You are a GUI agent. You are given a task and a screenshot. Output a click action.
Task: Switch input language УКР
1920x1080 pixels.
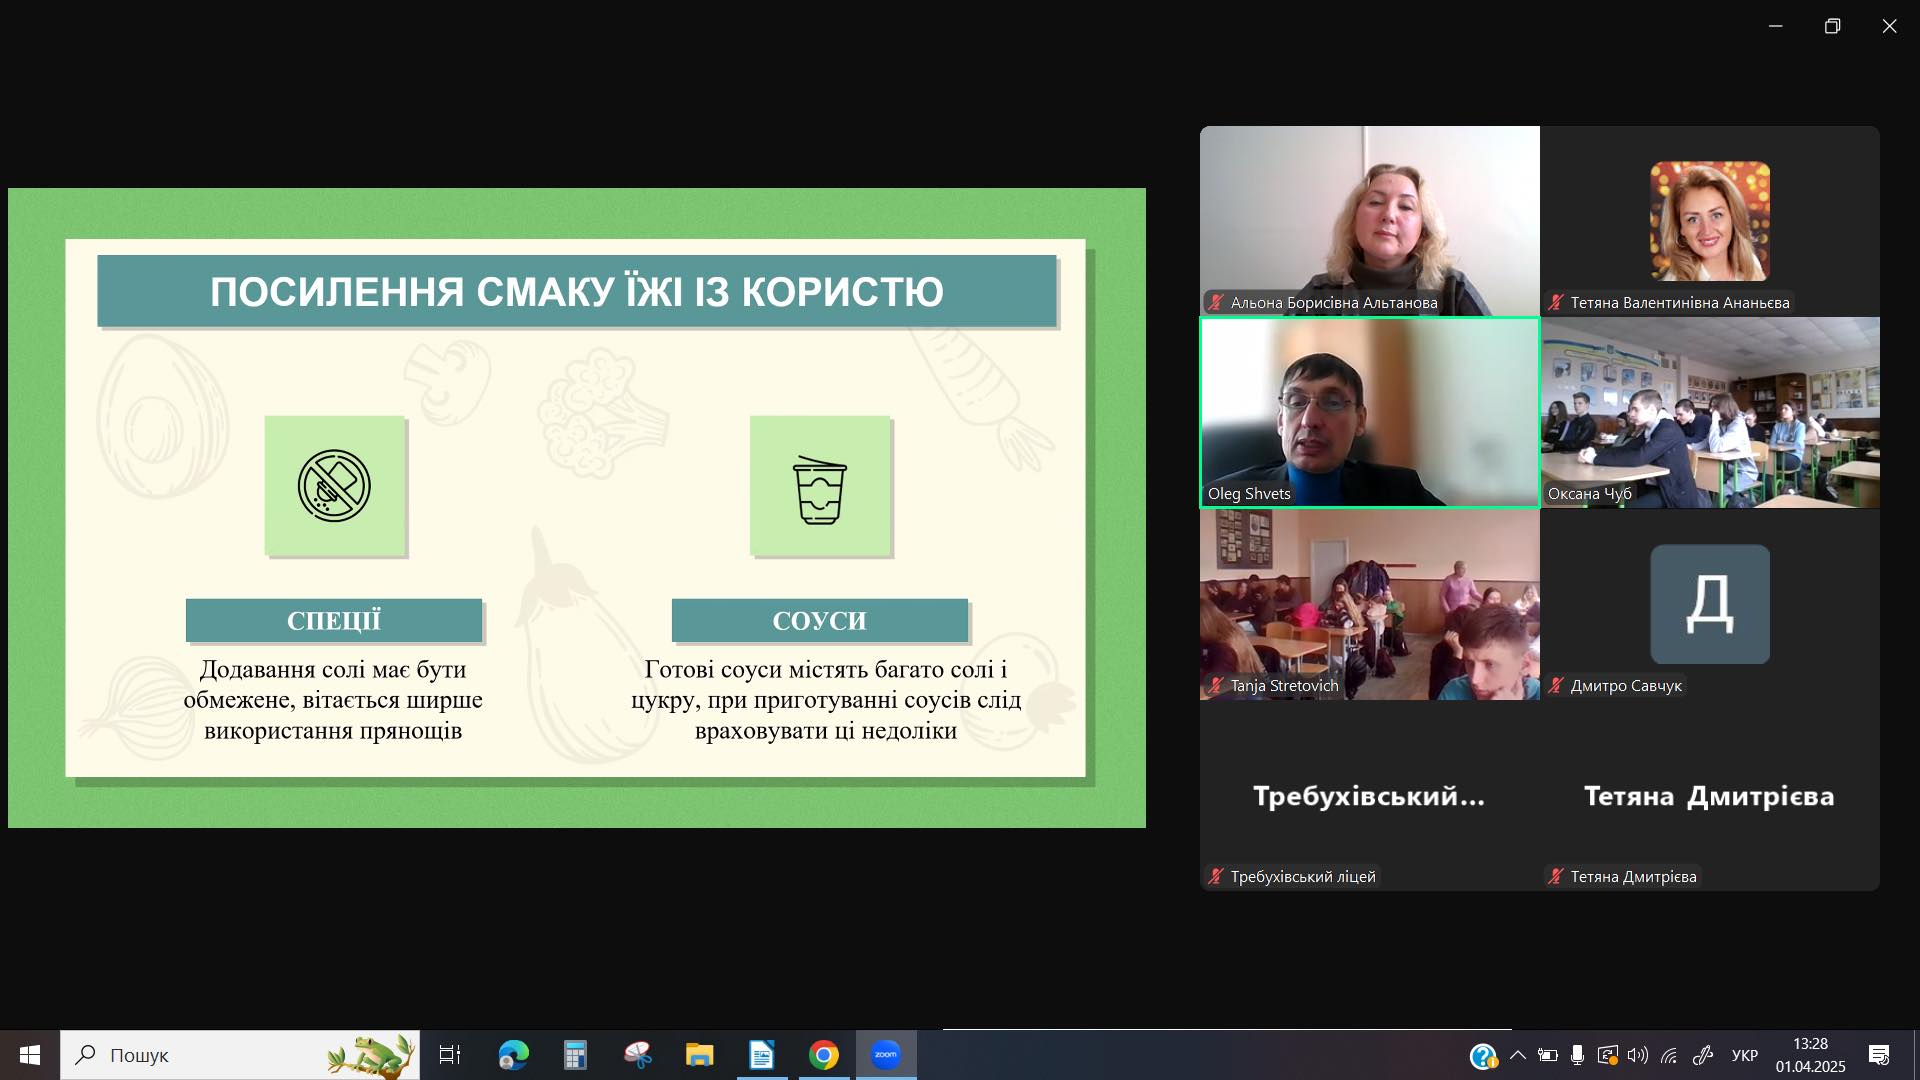(x=1745, y=1055)
